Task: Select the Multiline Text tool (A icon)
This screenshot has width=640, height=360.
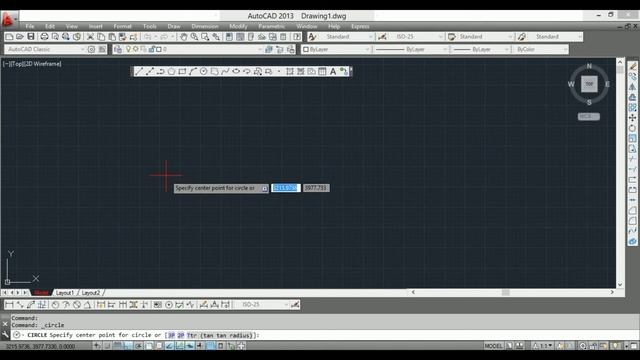Action: coord(333,71)
